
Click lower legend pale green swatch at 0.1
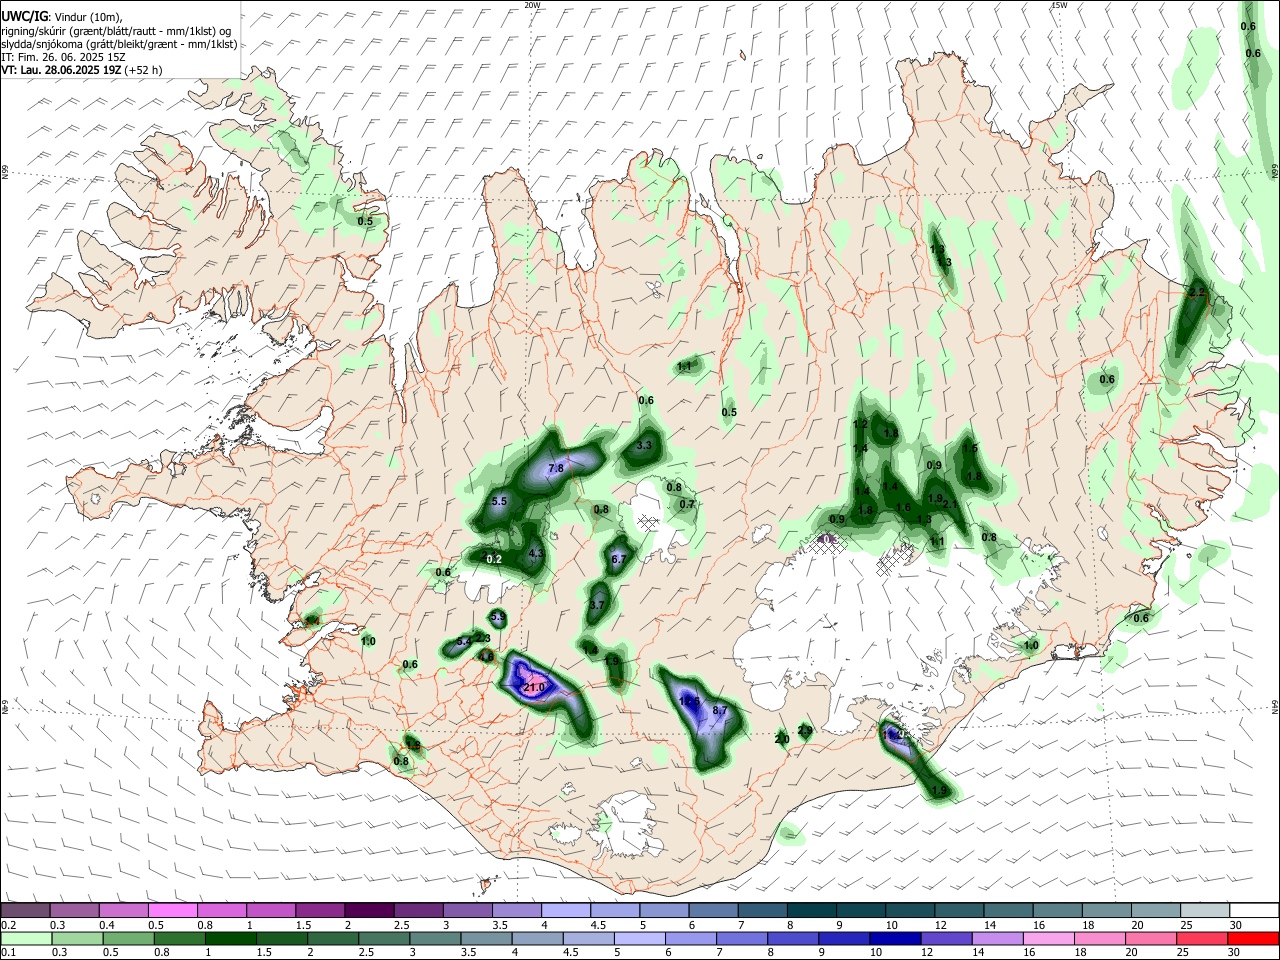[25, 939]
